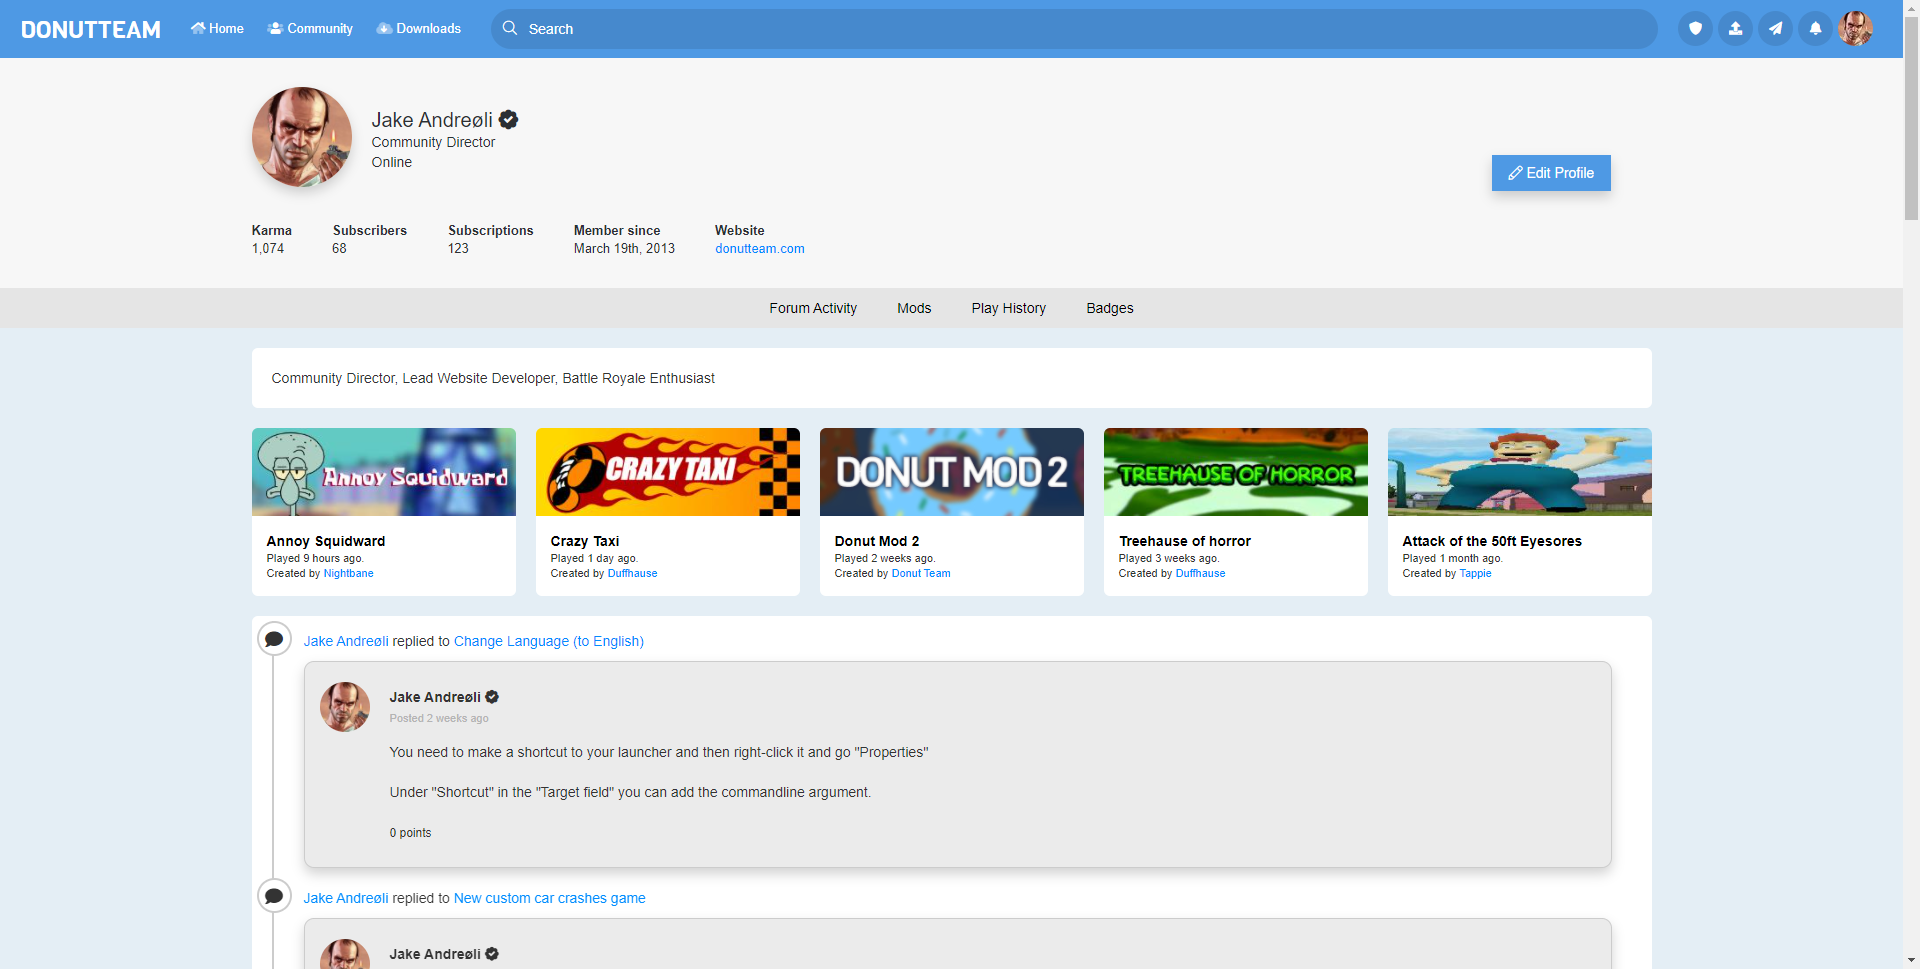
Task: Open the Community menu
Action: (x=310, y=29)
